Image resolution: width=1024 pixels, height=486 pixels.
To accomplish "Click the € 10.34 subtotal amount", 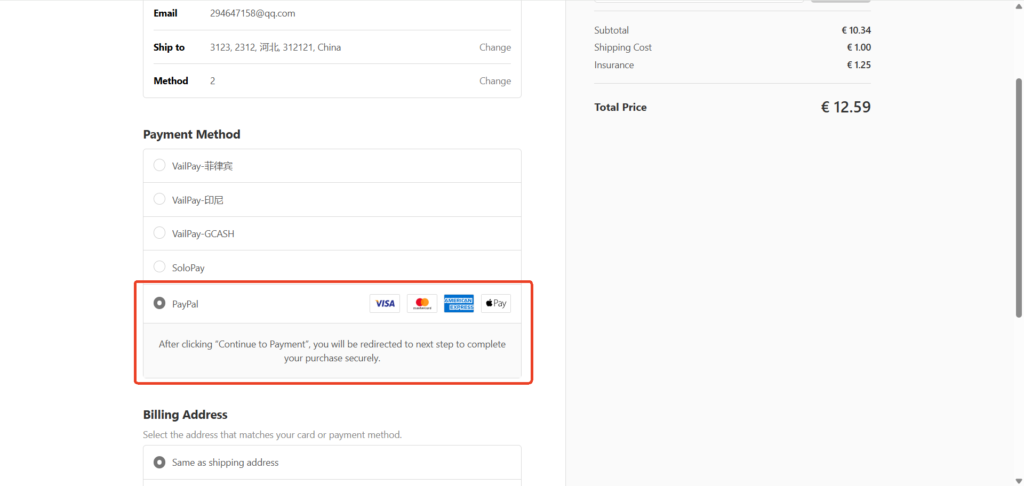I will (857, 30).
